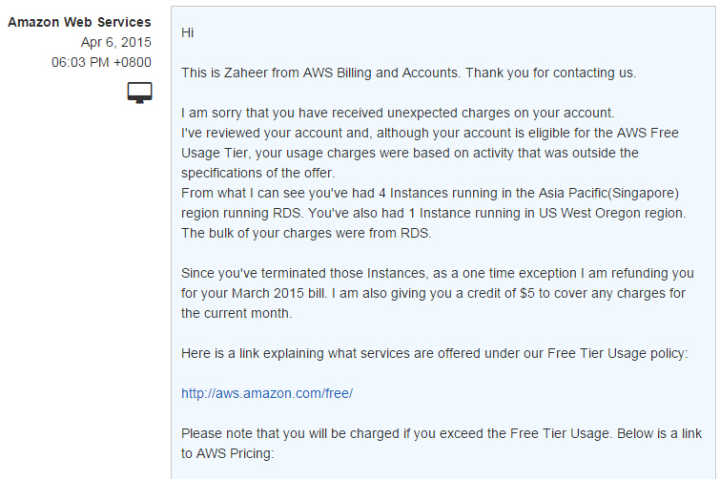Viewport: 720px width, 480px height.
Task: Click "specifications of the offer" line
Action: [x=258, y=173]
